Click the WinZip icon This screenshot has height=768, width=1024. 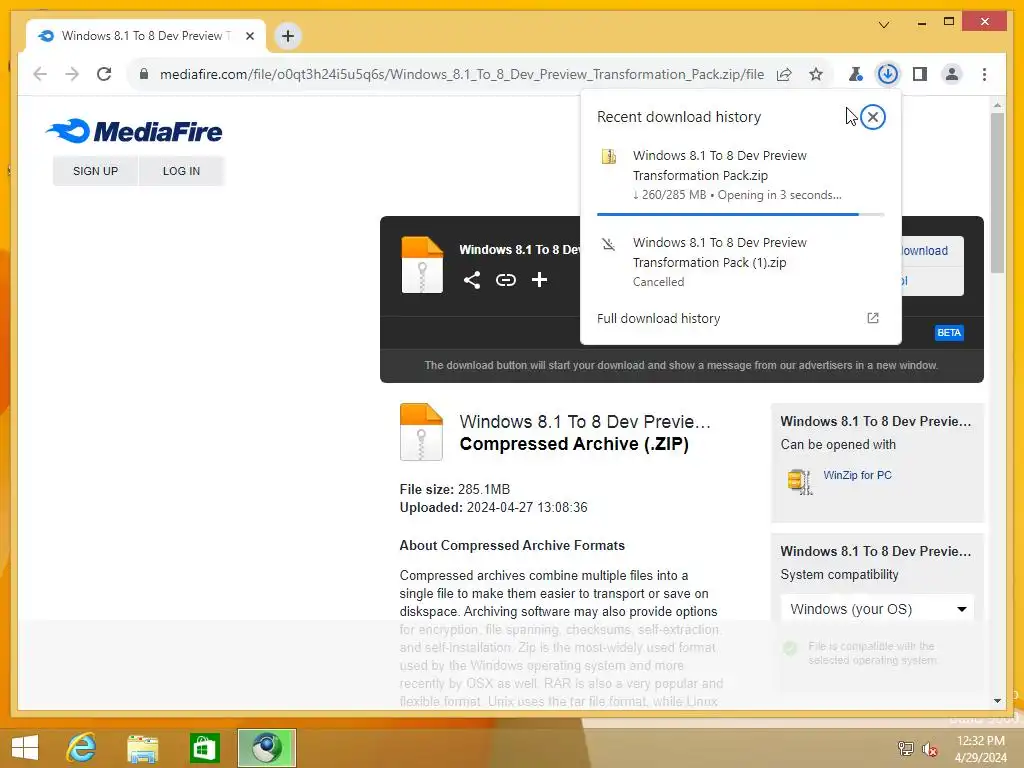(799, 481)
